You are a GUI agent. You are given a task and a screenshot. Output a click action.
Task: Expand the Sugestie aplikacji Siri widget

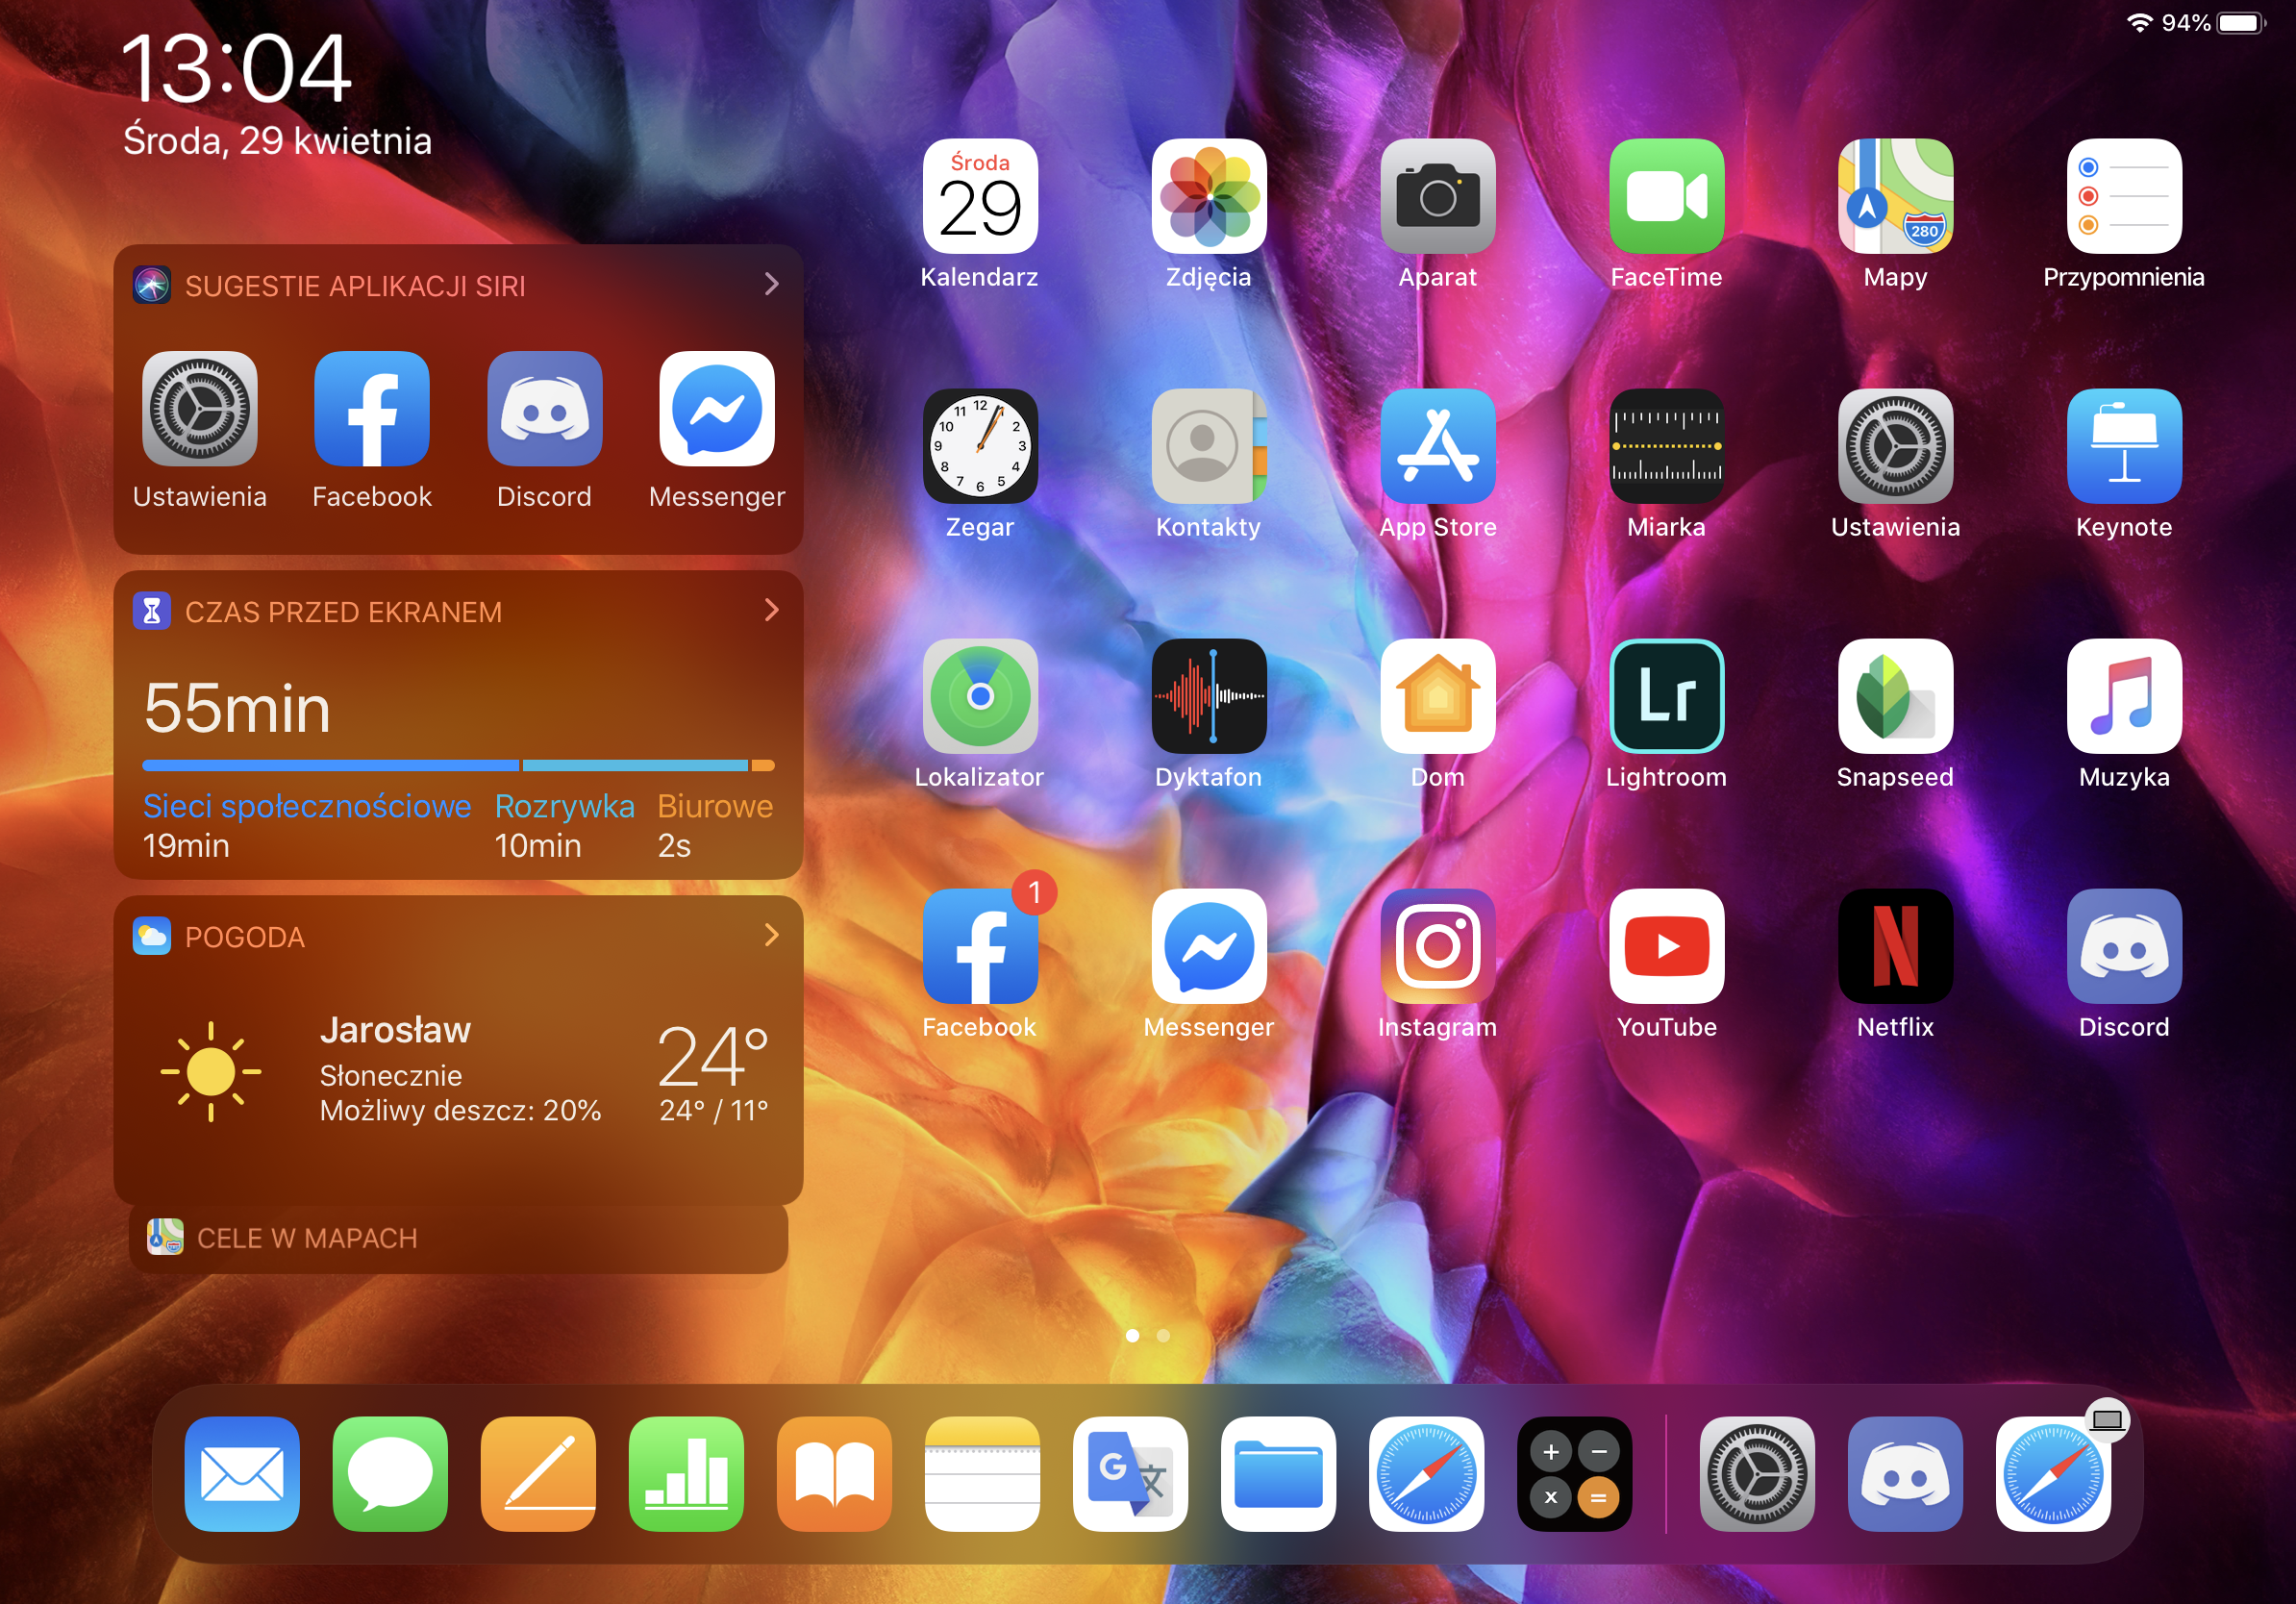point(771,284)
